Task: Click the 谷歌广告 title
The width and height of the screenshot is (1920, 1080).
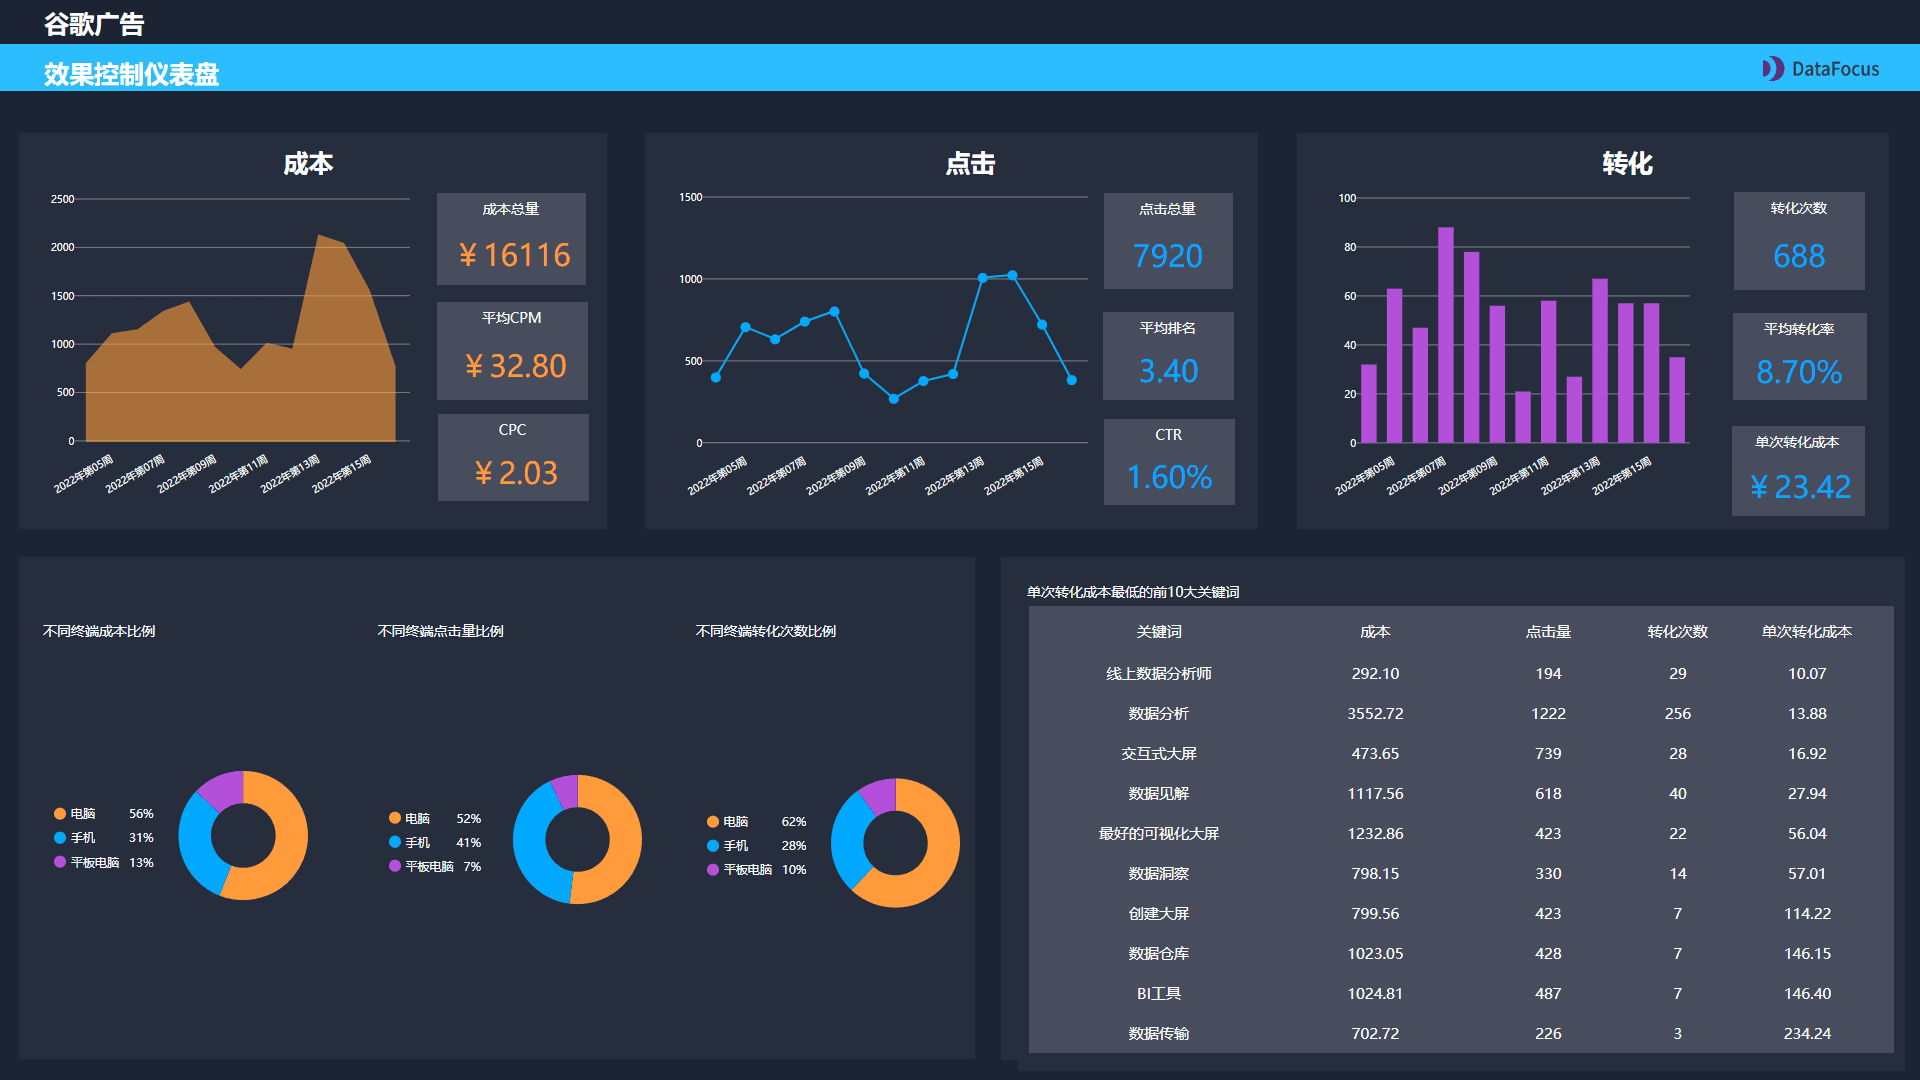Action: [94, 24]
